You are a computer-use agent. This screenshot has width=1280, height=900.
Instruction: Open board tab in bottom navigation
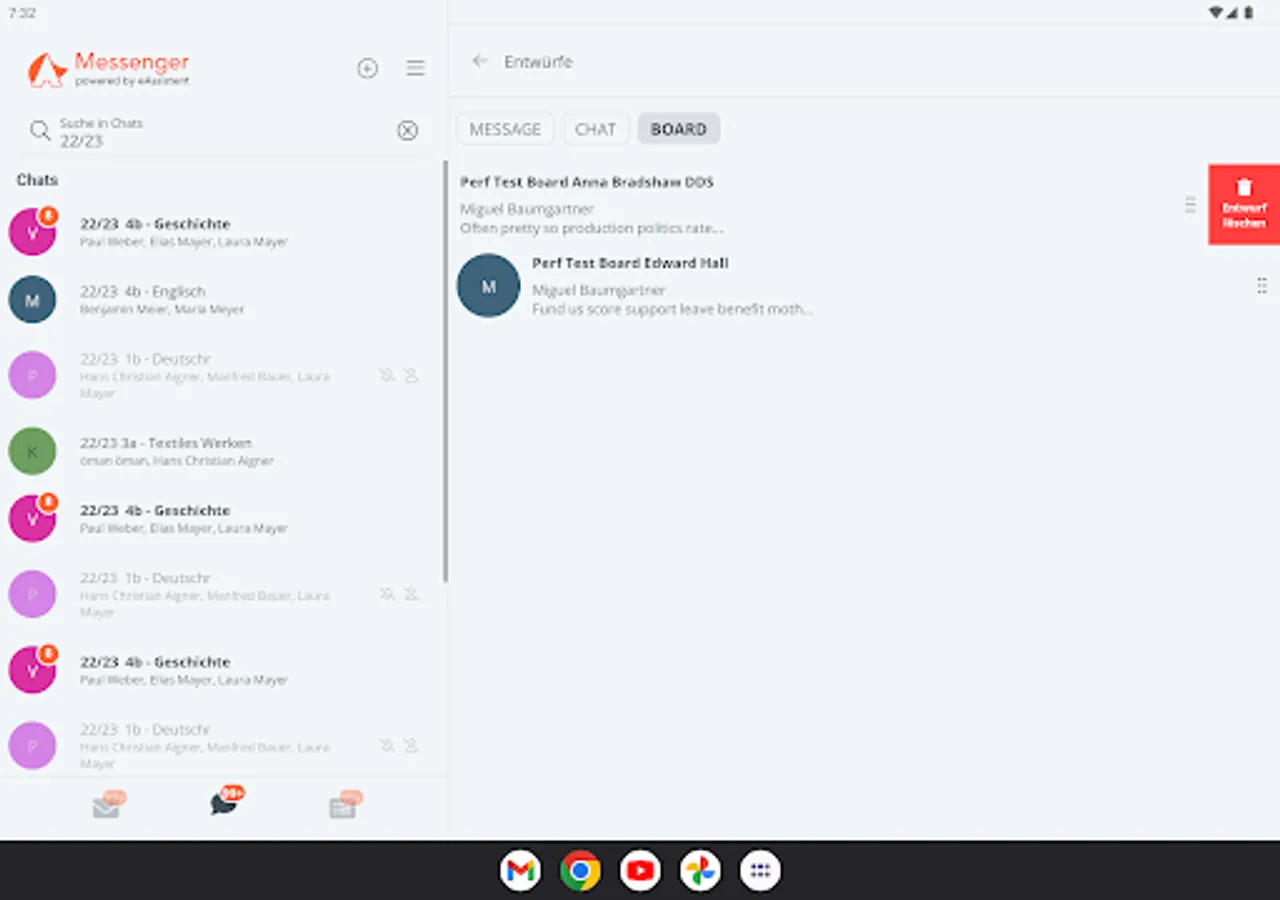(x=344, y=806)
